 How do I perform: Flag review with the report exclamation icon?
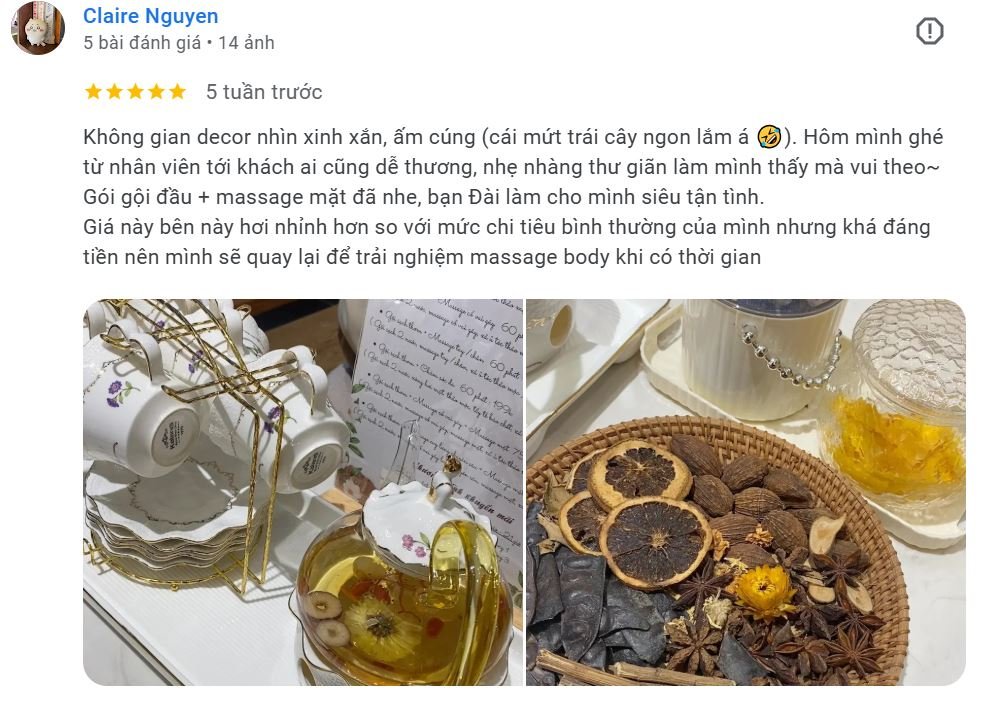coord(929,31)
